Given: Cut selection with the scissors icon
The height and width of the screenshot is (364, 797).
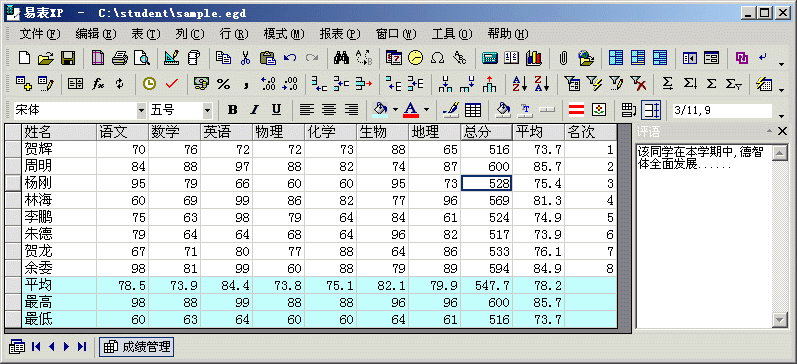Looking at the screenshot, I should [246, 58].
